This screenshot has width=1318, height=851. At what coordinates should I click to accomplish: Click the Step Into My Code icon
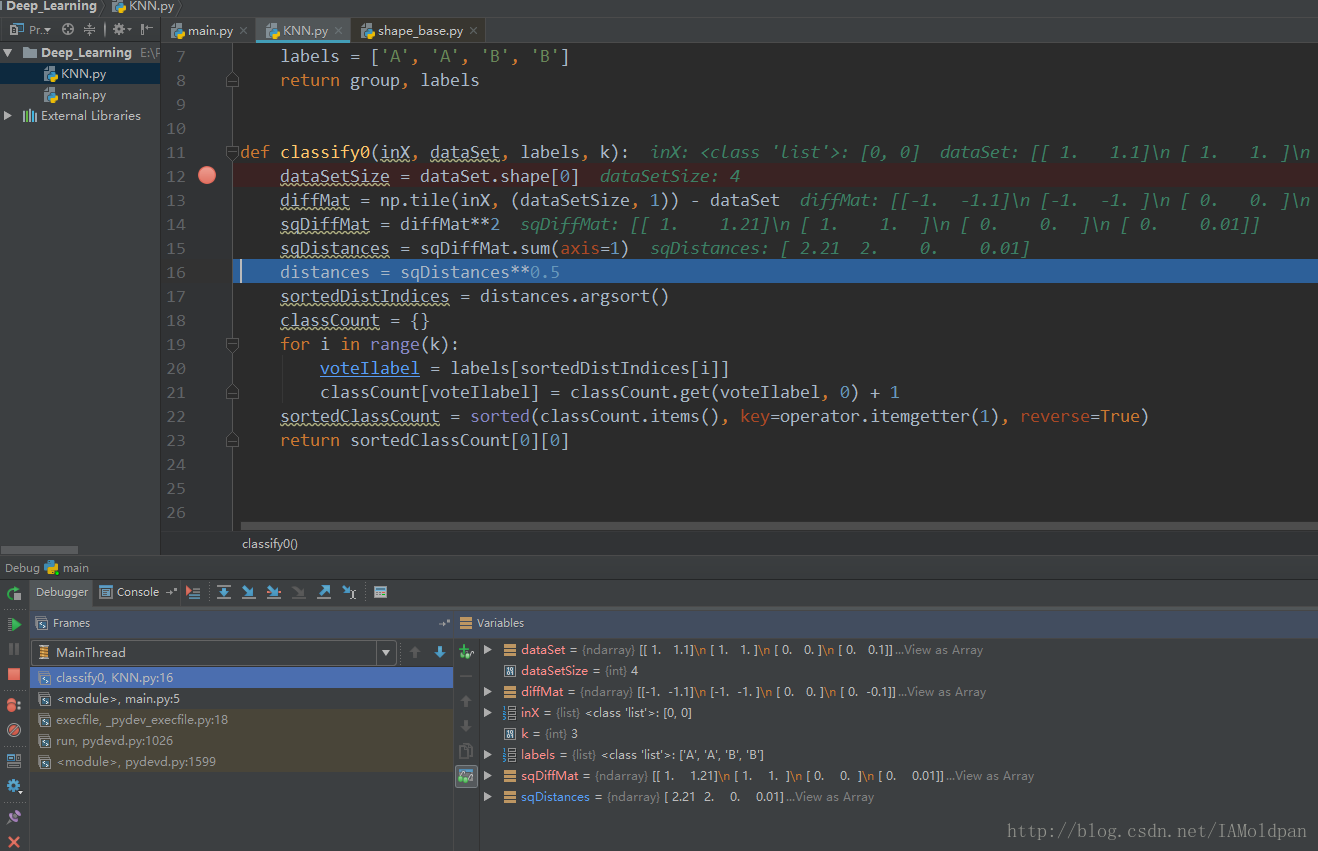[x=274, y=593]
